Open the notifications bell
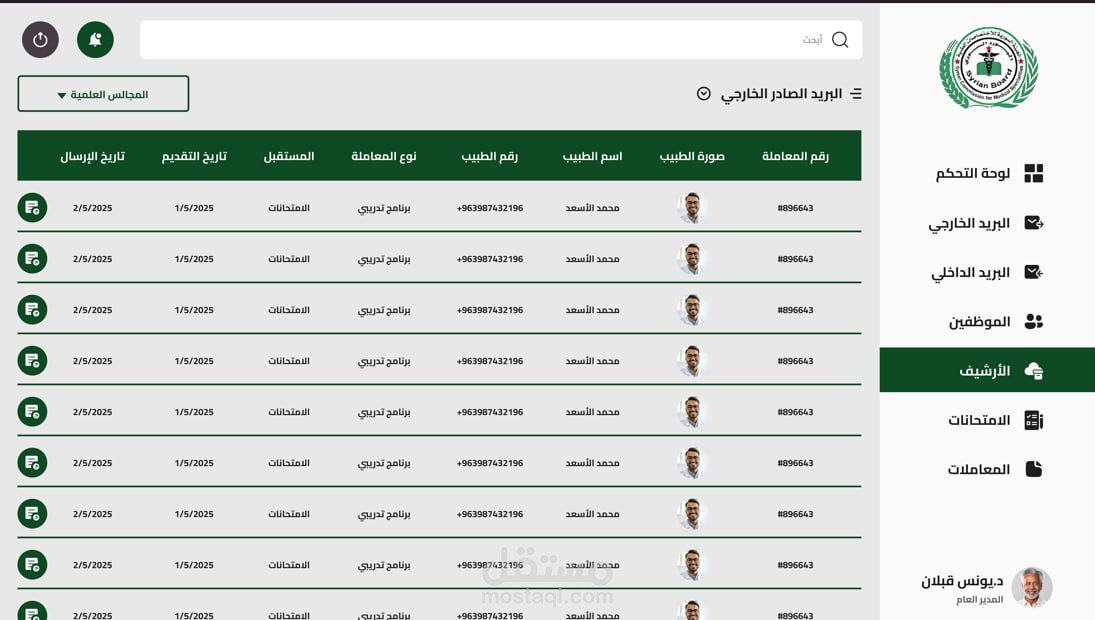 (96, 40)
